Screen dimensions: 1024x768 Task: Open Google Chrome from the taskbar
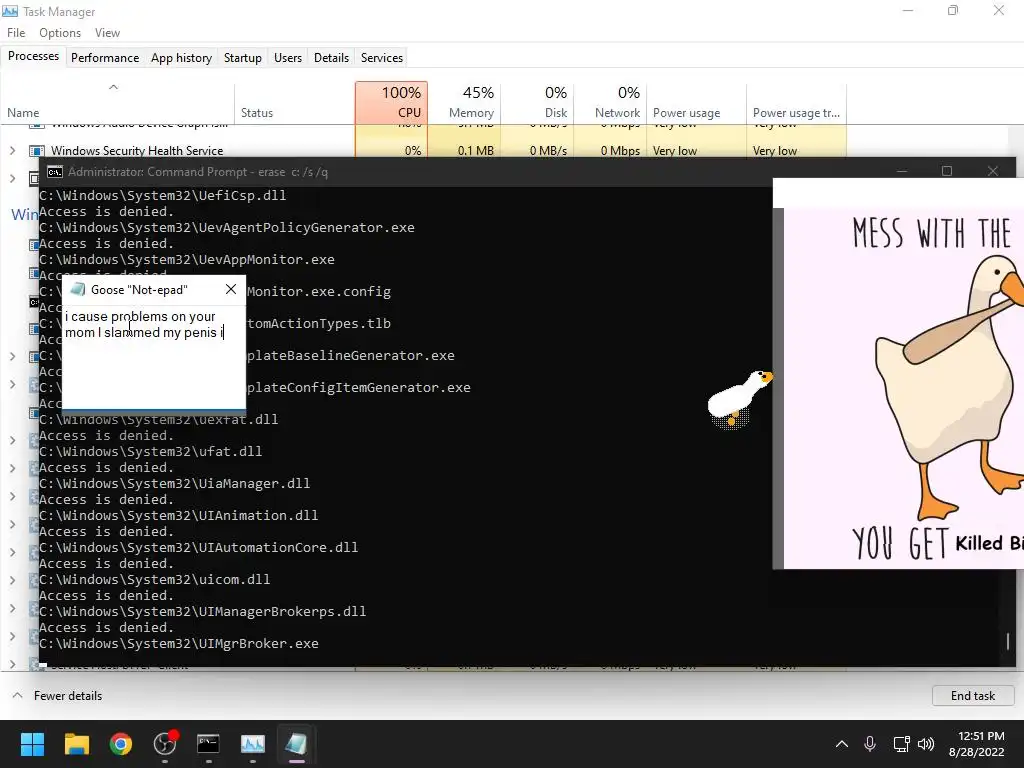pyautogui.click(x=121, y=744)
